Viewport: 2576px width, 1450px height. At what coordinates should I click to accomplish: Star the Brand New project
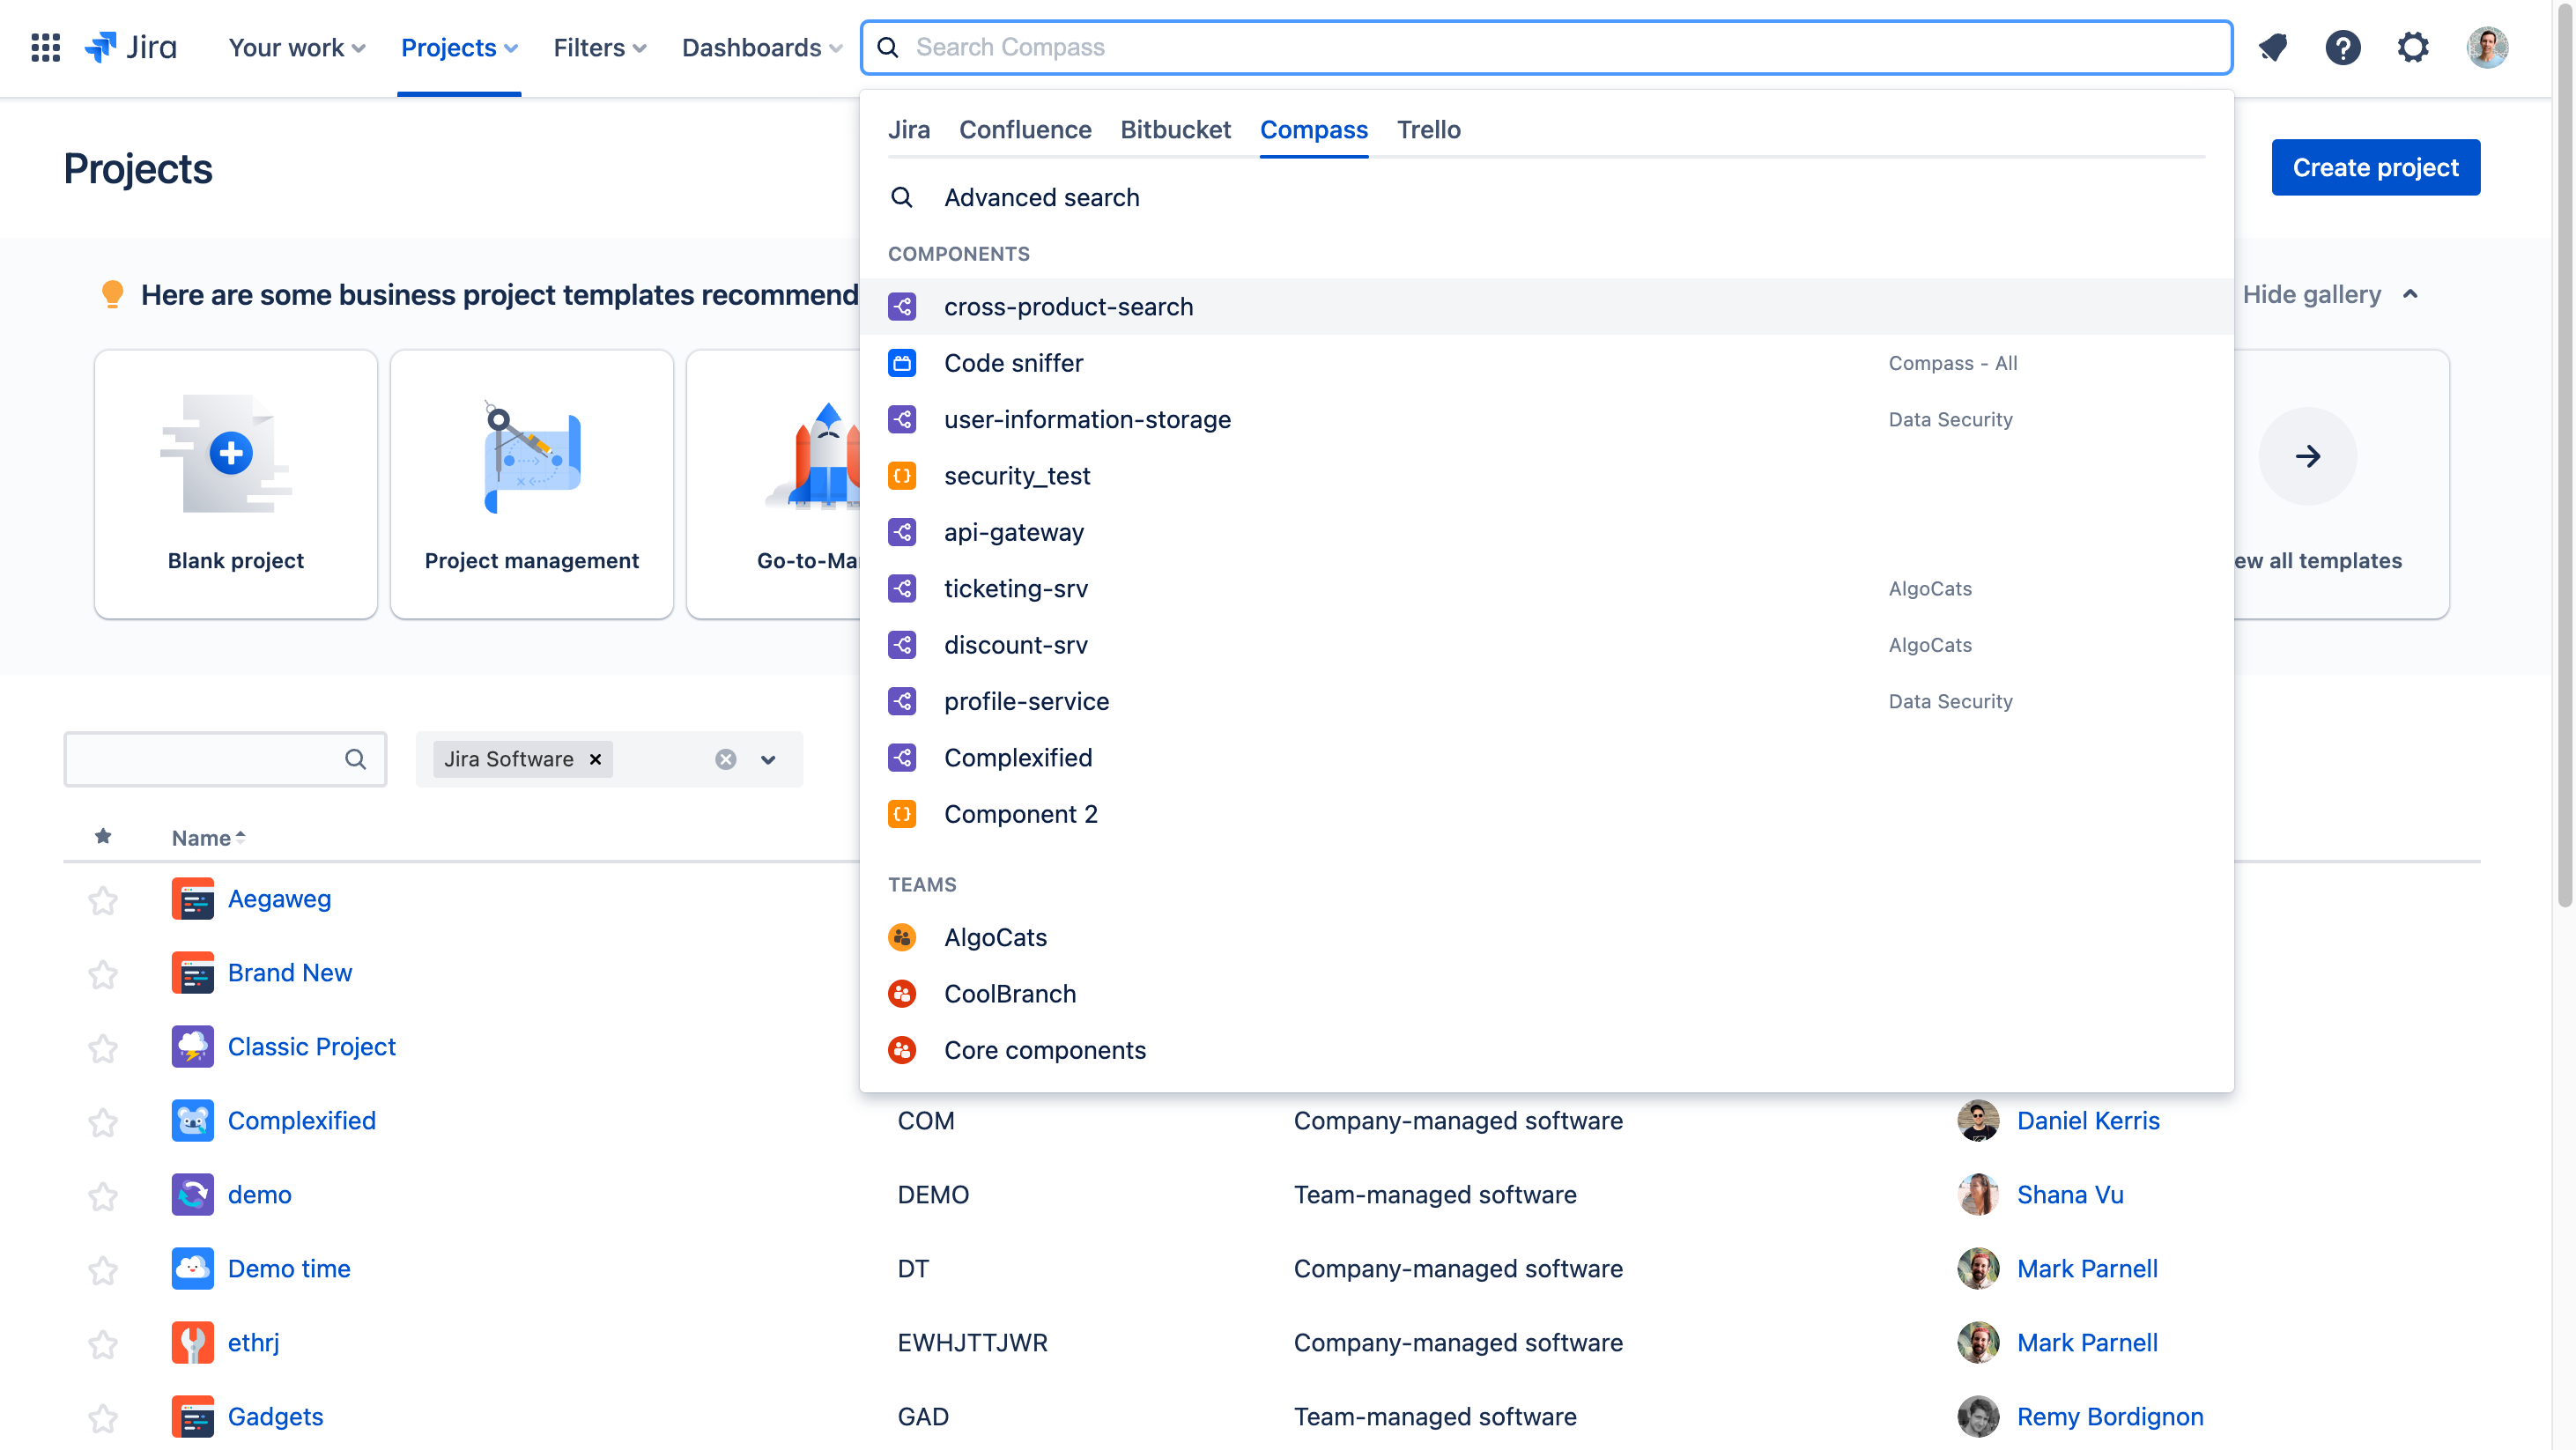pyautogui.click(x=103, y=974)
